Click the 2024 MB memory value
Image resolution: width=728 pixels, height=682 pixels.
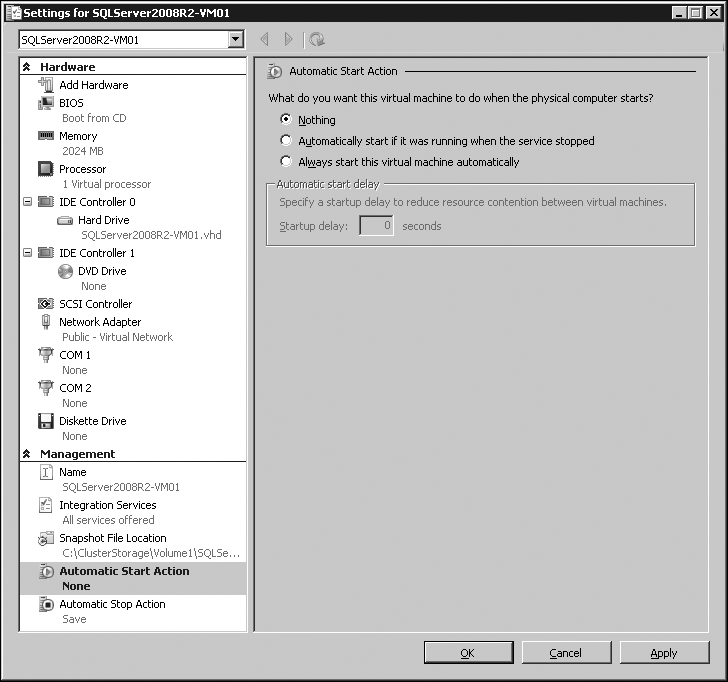[x=83, y=151]
